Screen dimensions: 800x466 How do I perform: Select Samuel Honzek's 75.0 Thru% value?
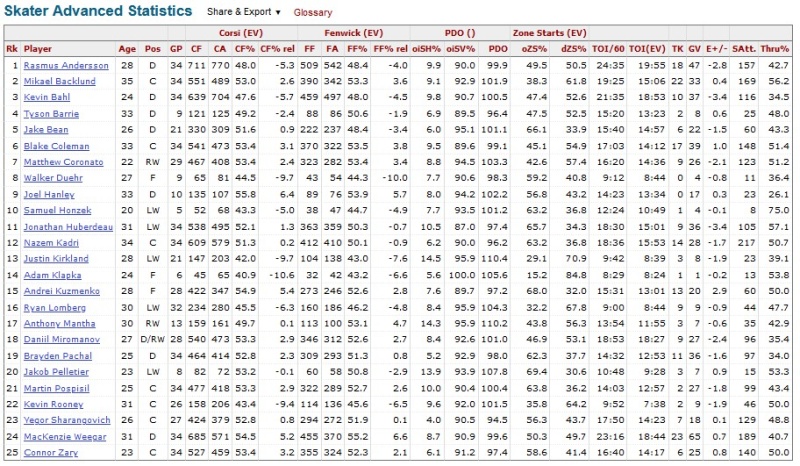coord(779,210)
